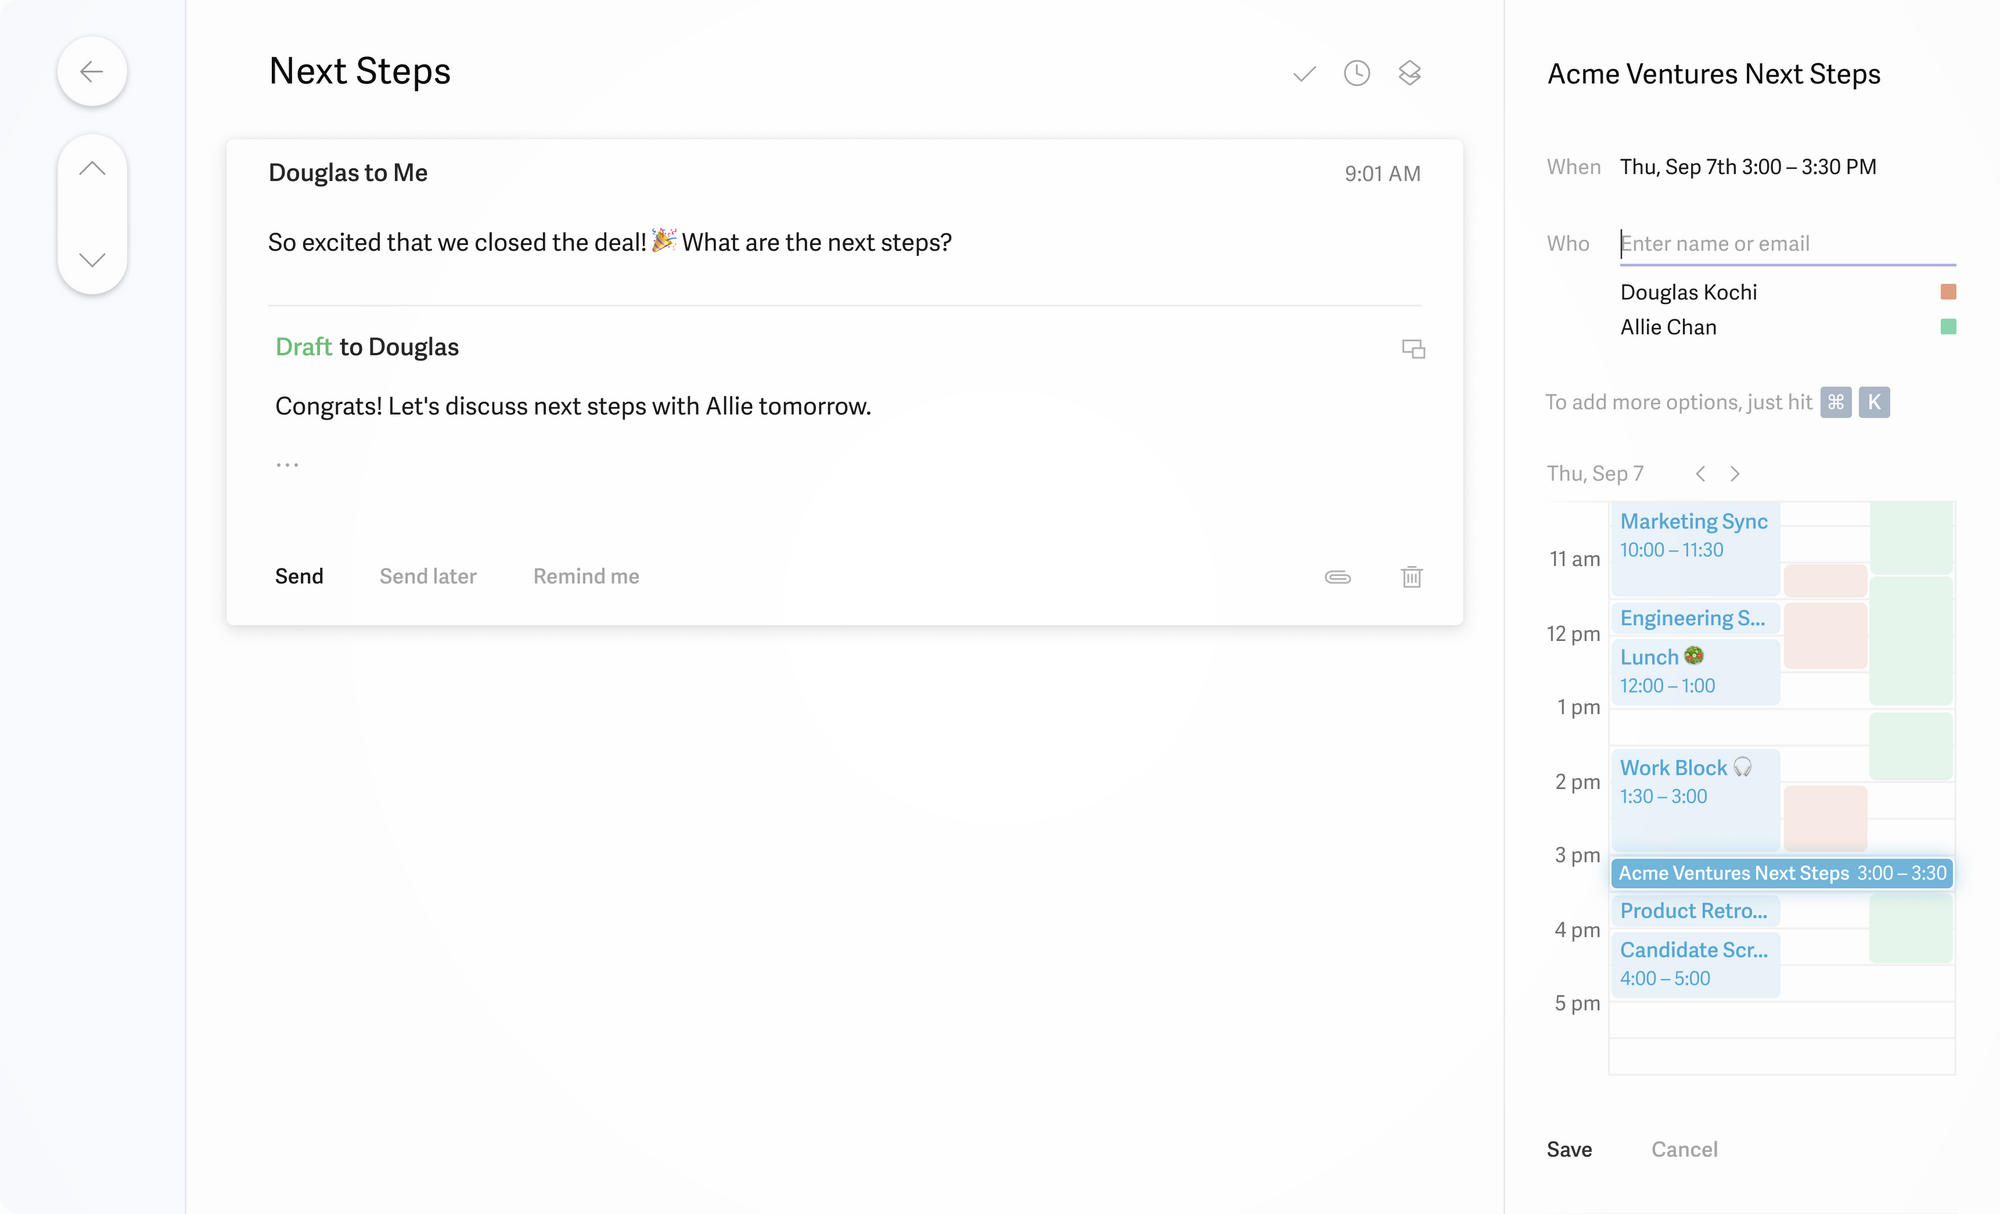
Task: Open the snooze clock icon
Action: pyautogui.click(x=1357, y=73)
